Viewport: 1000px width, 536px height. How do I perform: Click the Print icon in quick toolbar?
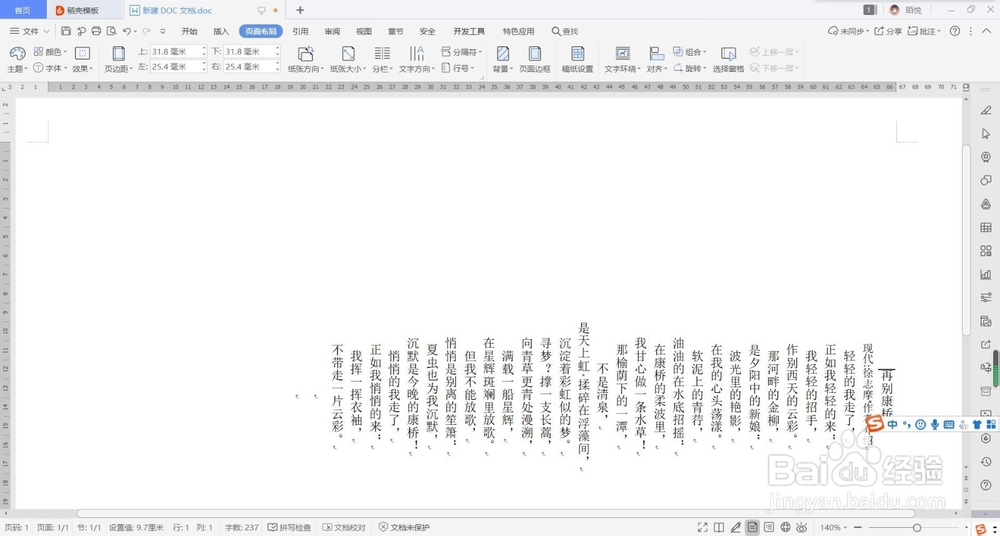click(x=96, y=31)
